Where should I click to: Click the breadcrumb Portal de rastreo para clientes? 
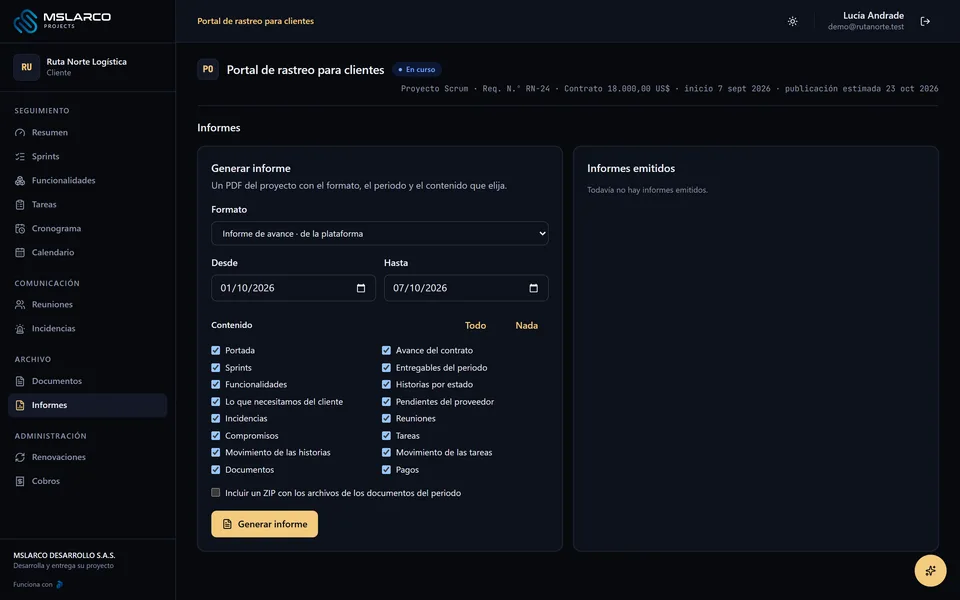(255, 21)
